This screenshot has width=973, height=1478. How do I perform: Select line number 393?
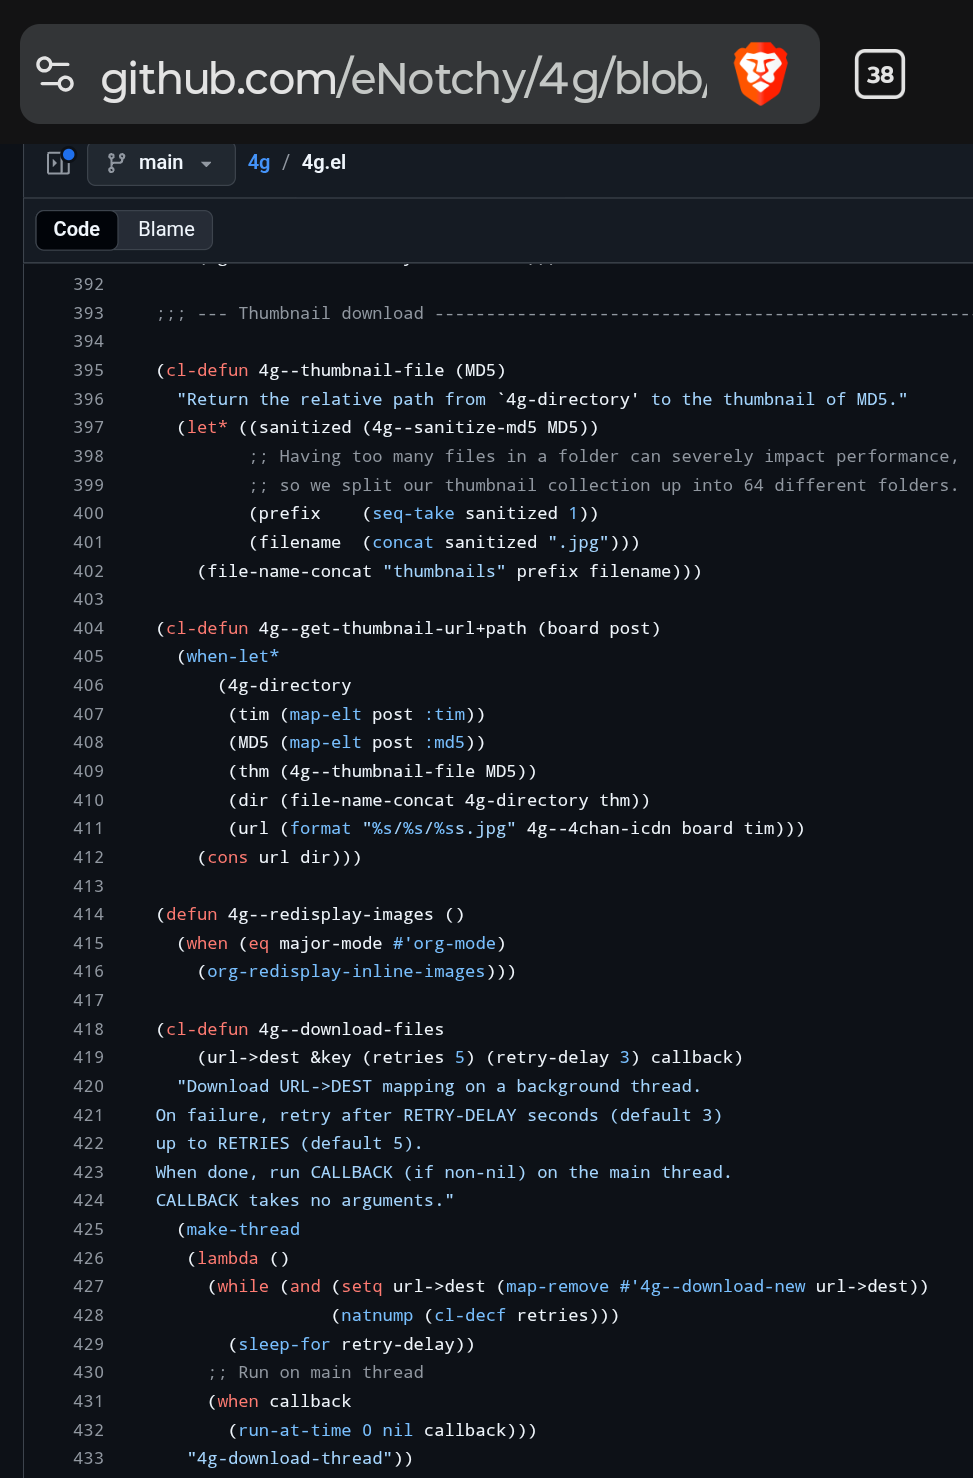pos(89,313)
